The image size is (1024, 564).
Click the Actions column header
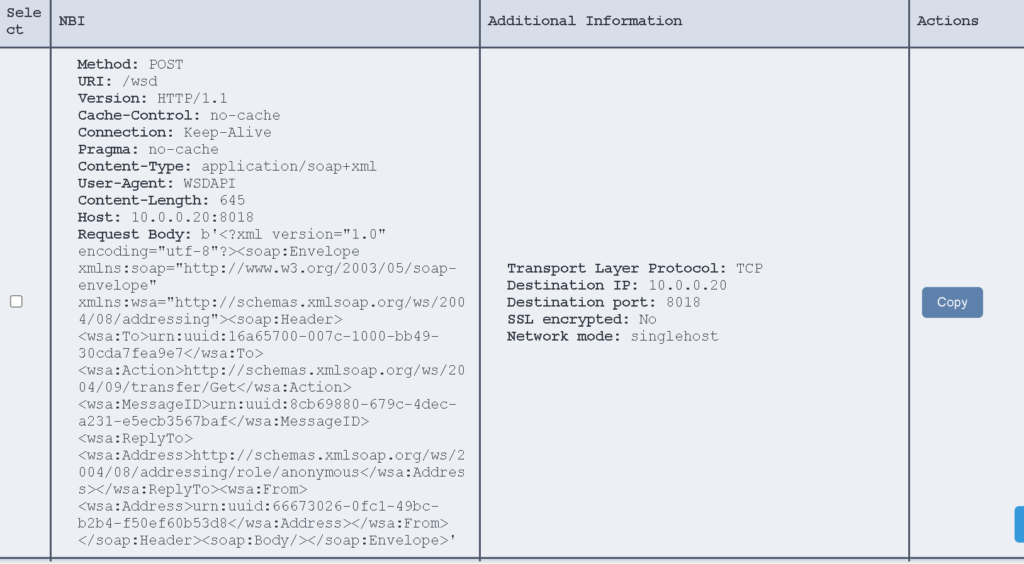pyautogui.click(x=947, y=21)
